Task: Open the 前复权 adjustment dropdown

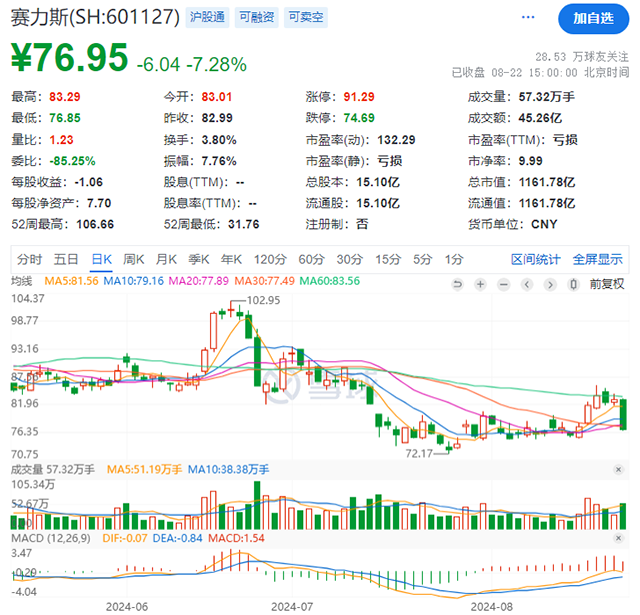Action: pos(607,284)
